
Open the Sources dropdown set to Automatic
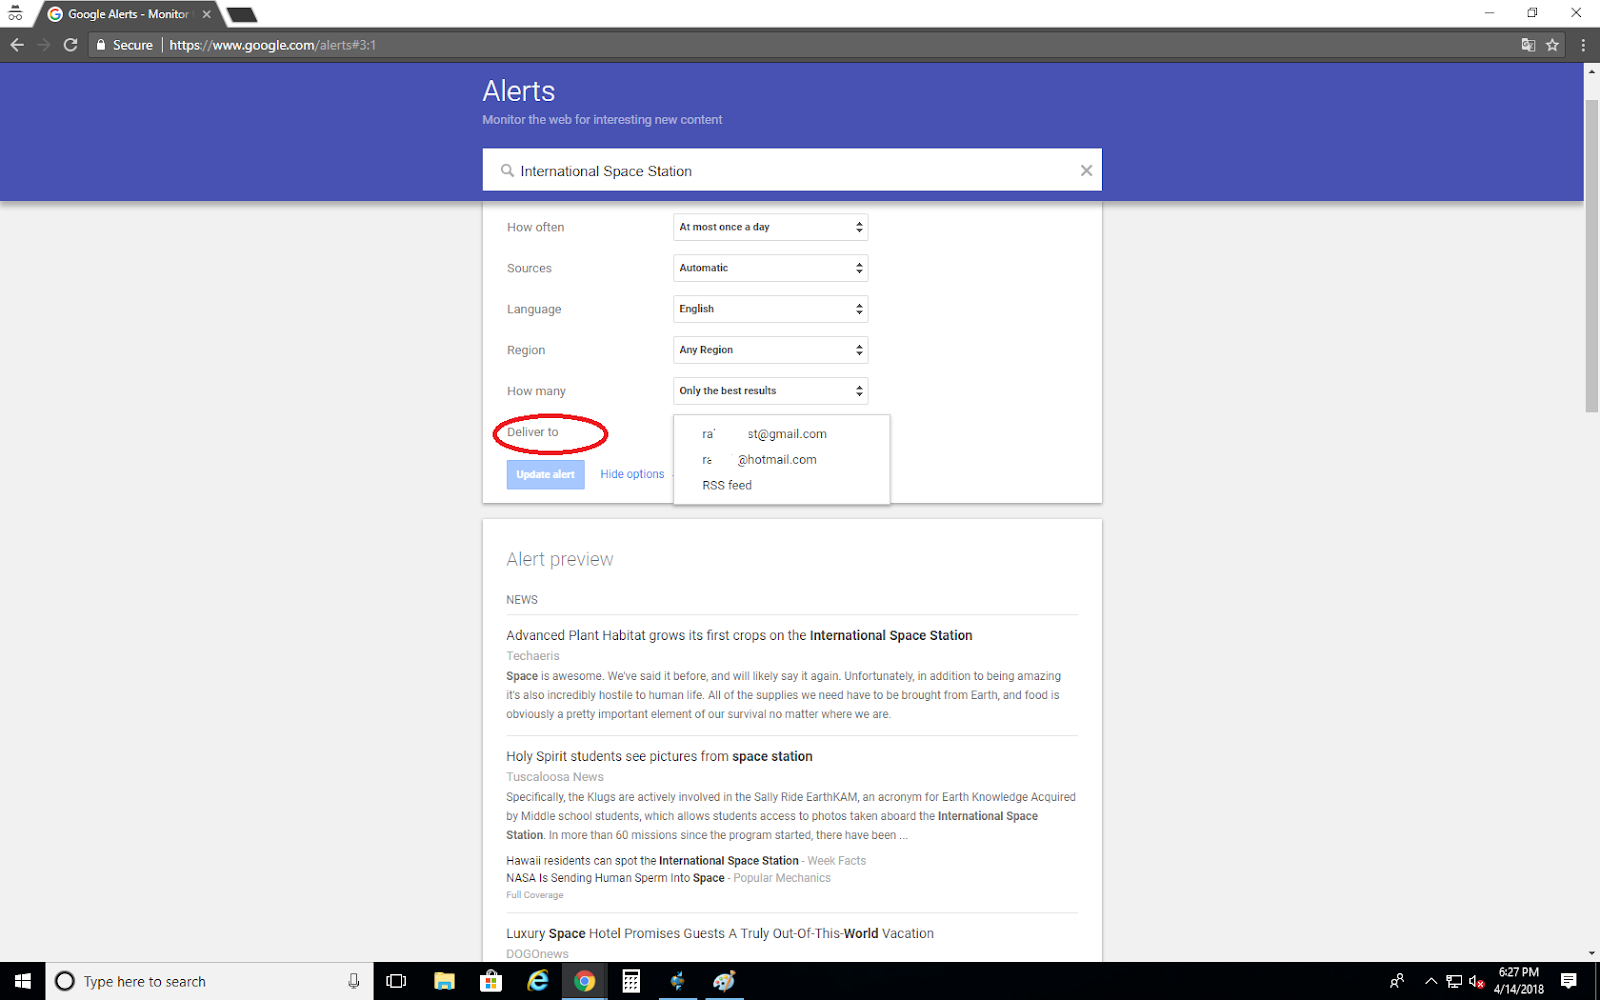[x=770, y=268]
